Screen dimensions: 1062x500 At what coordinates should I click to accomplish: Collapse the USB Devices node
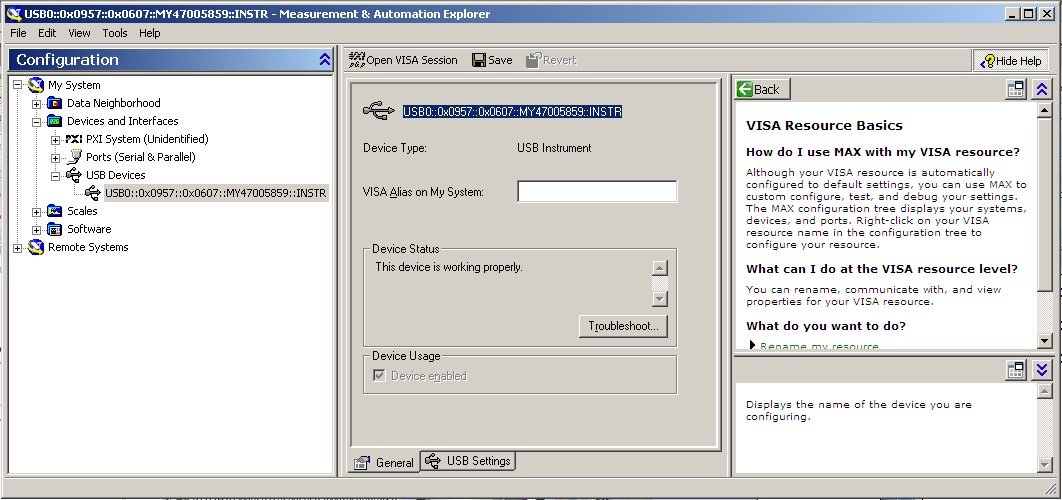pos(56,175)
